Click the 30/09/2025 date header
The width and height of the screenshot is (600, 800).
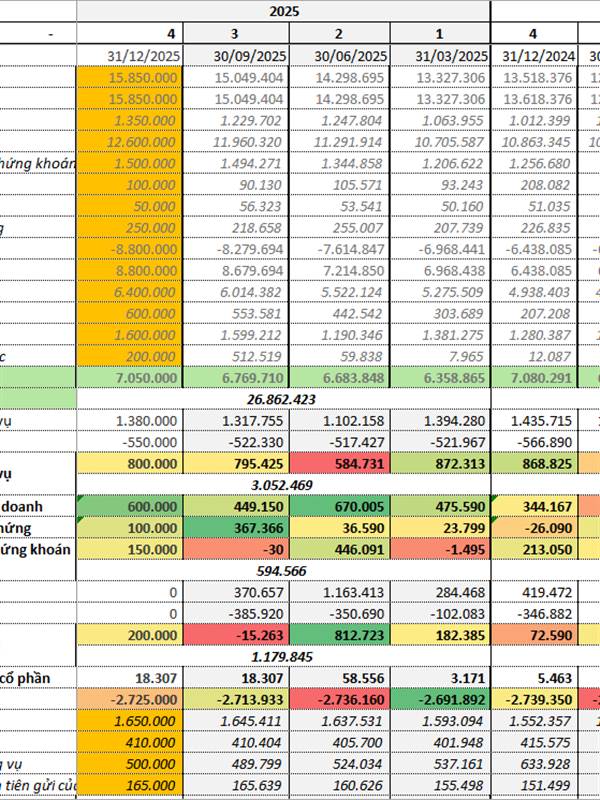tap(236, 56)
